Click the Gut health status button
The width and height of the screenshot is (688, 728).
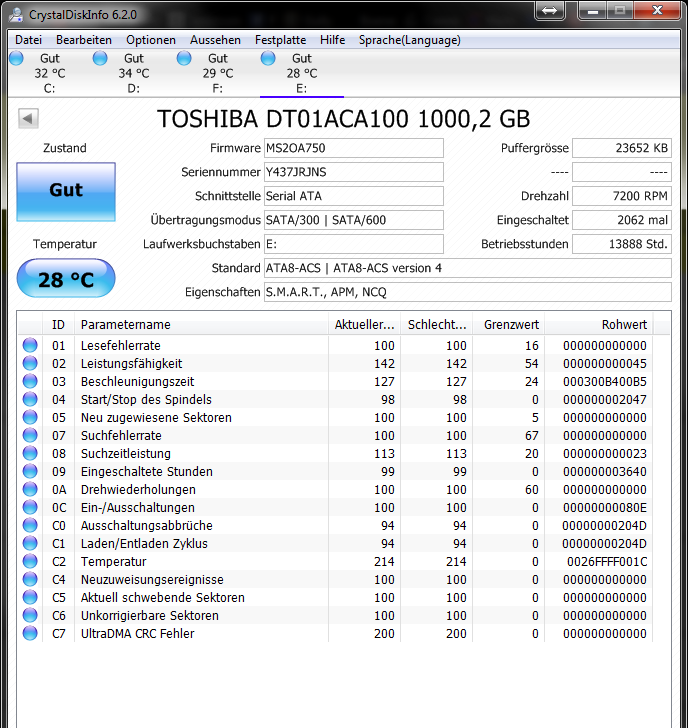(66, 191)
